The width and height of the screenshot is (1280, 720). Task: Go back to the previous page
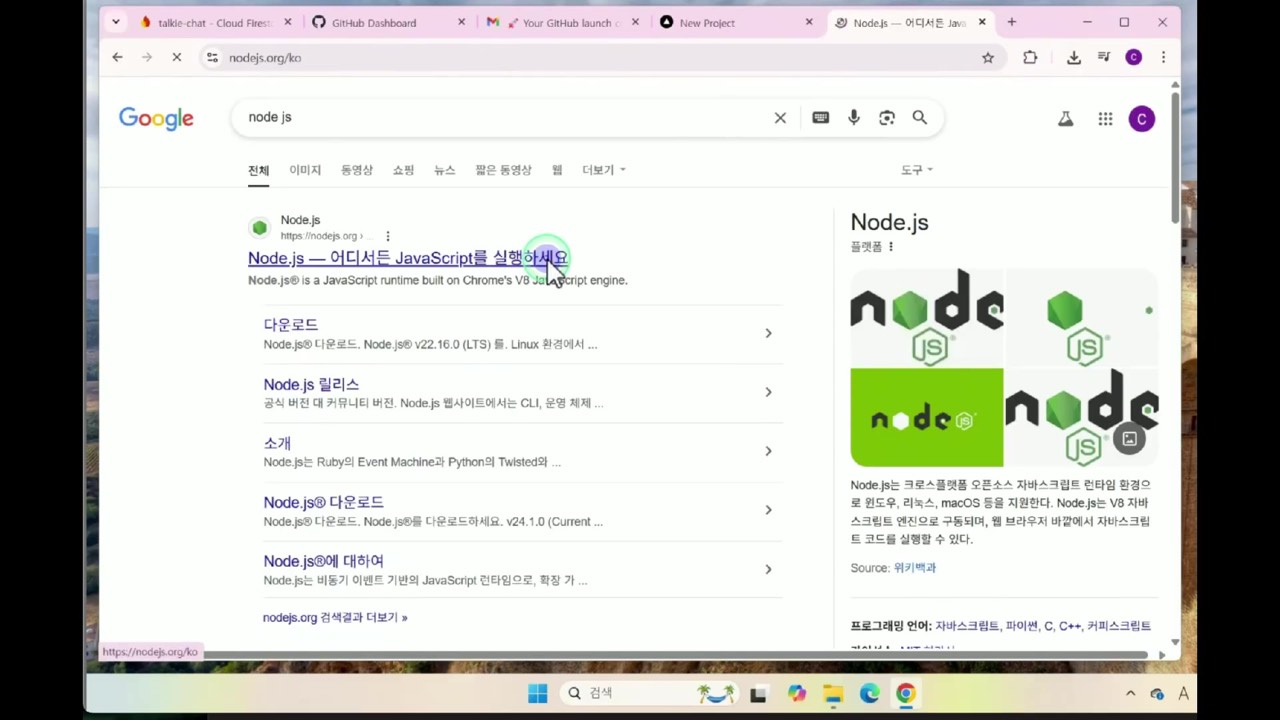point(117,58)
